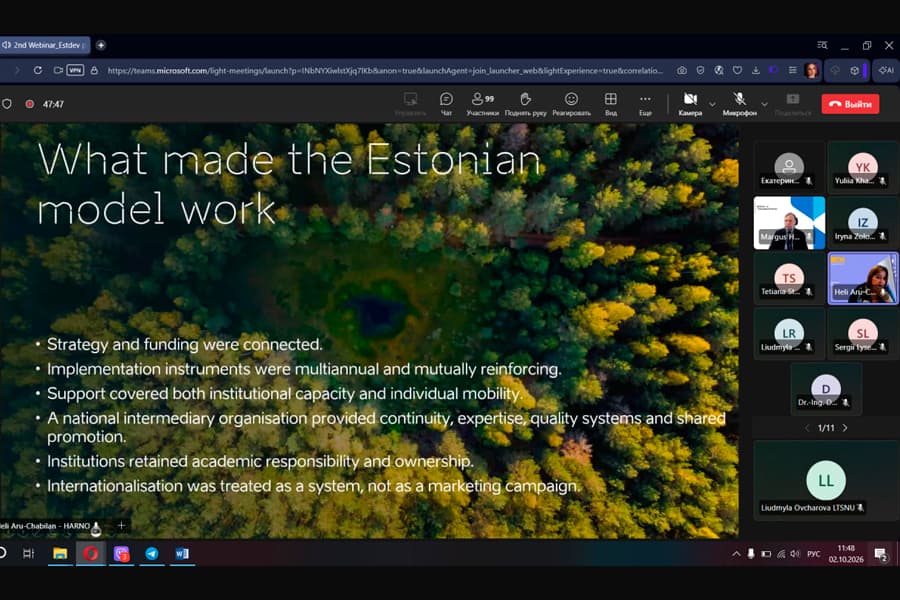Image resolution: width=900 pixels, height=600 pixels.
Task: Click the browser reload icon
Action: [x=38, y=70]
